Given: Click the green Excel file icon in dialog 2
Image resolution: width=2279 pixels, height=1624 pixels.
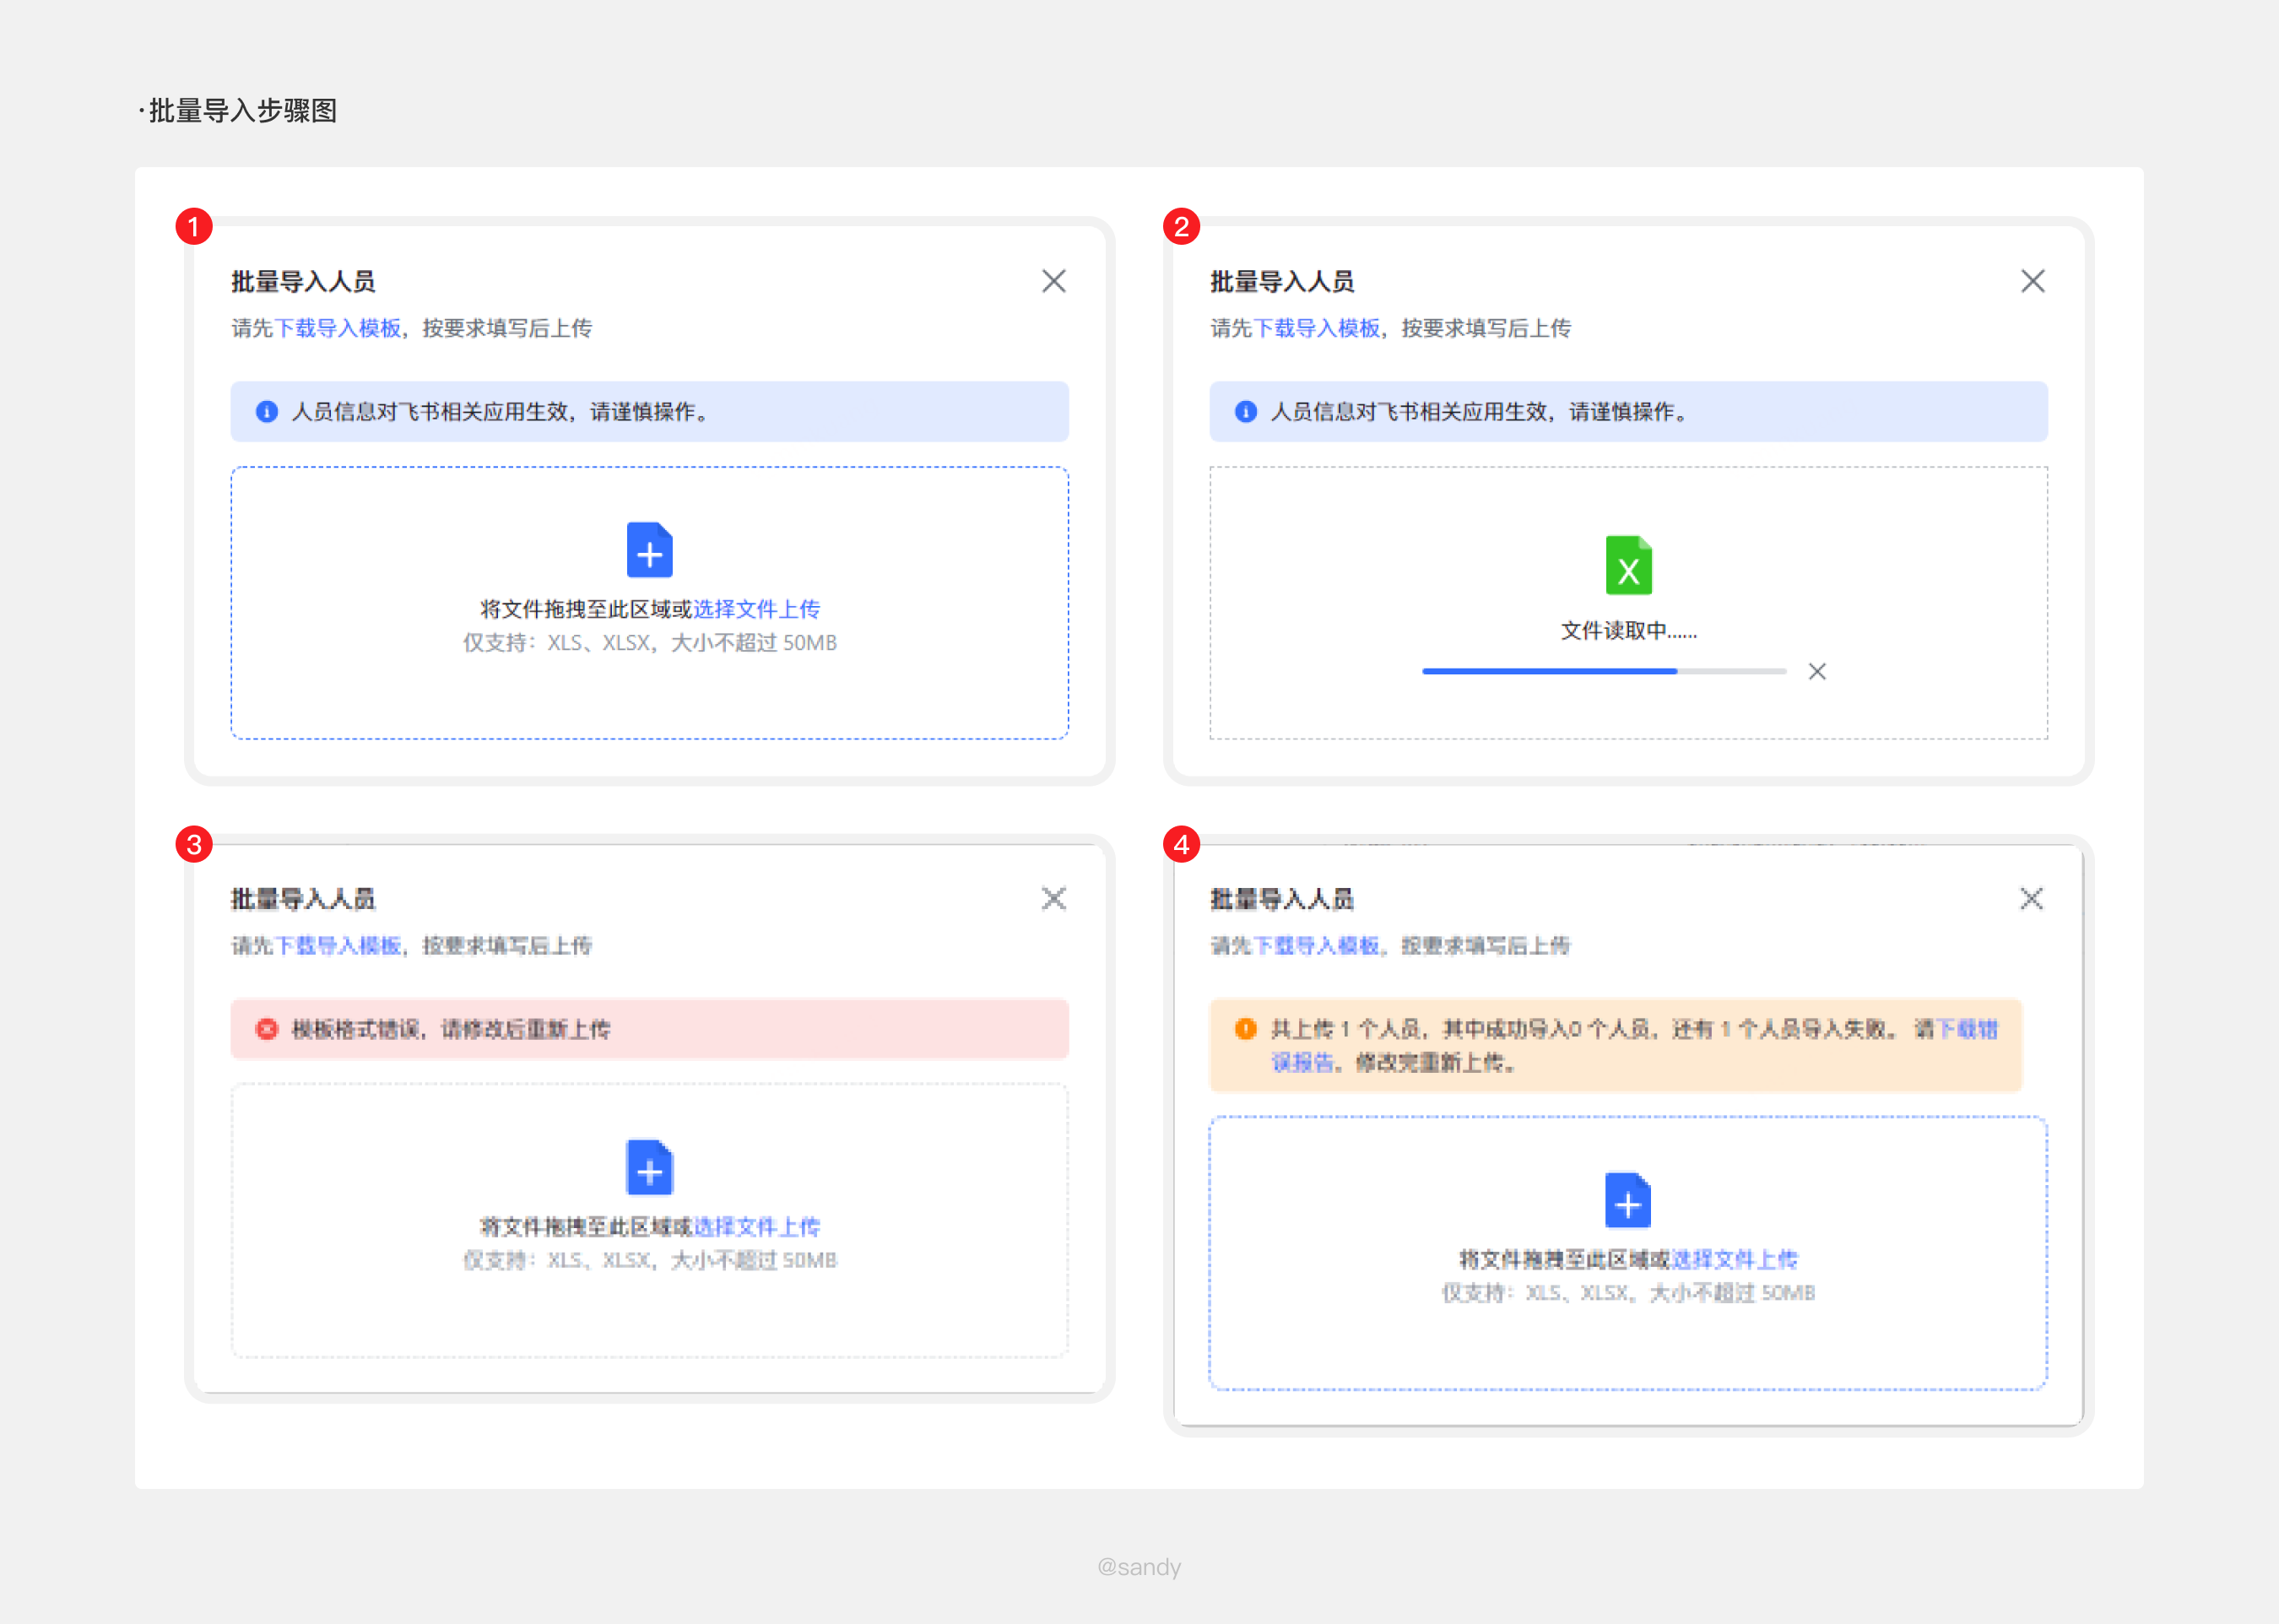Looking at the screenshot, I should (x=1628, y=565).
